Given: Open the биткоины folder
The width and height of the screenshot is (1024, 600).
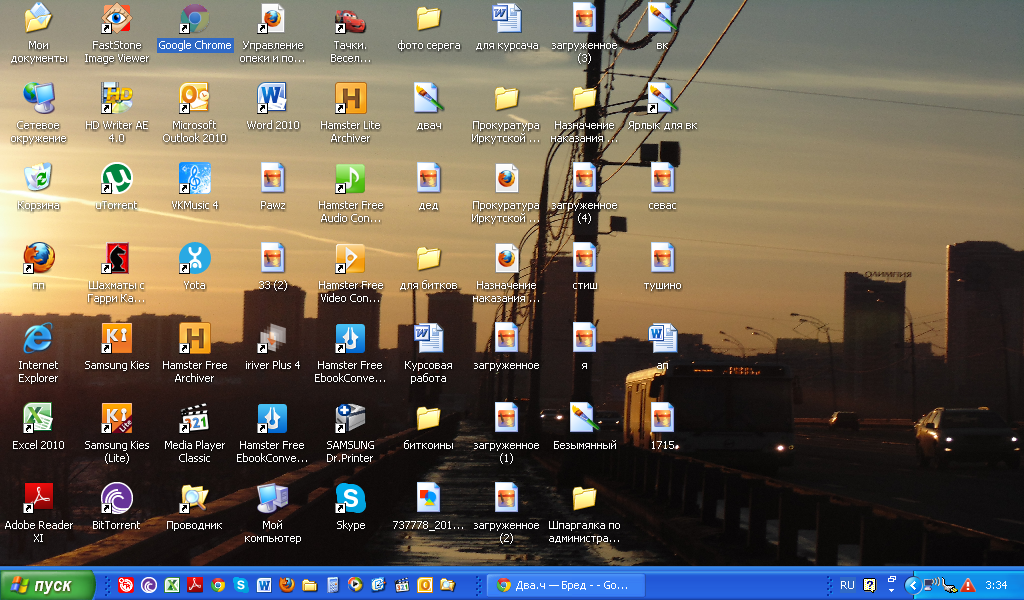Looking at the screenshot, I should click(428, 419).
